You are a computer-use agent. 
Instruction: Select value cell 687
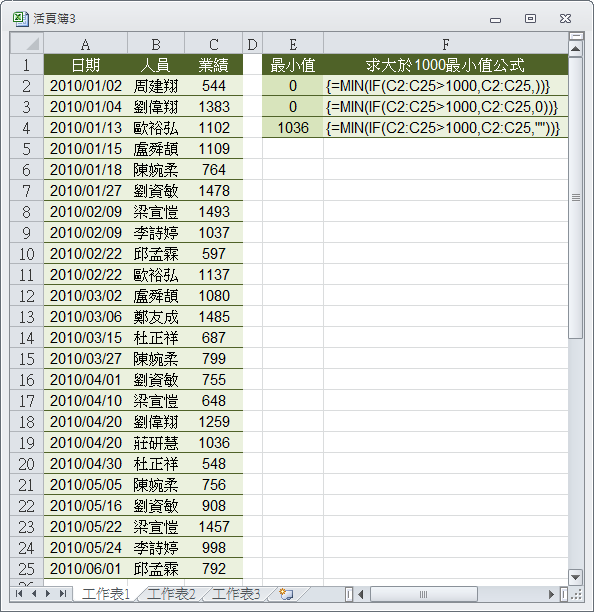coord(213,338)
